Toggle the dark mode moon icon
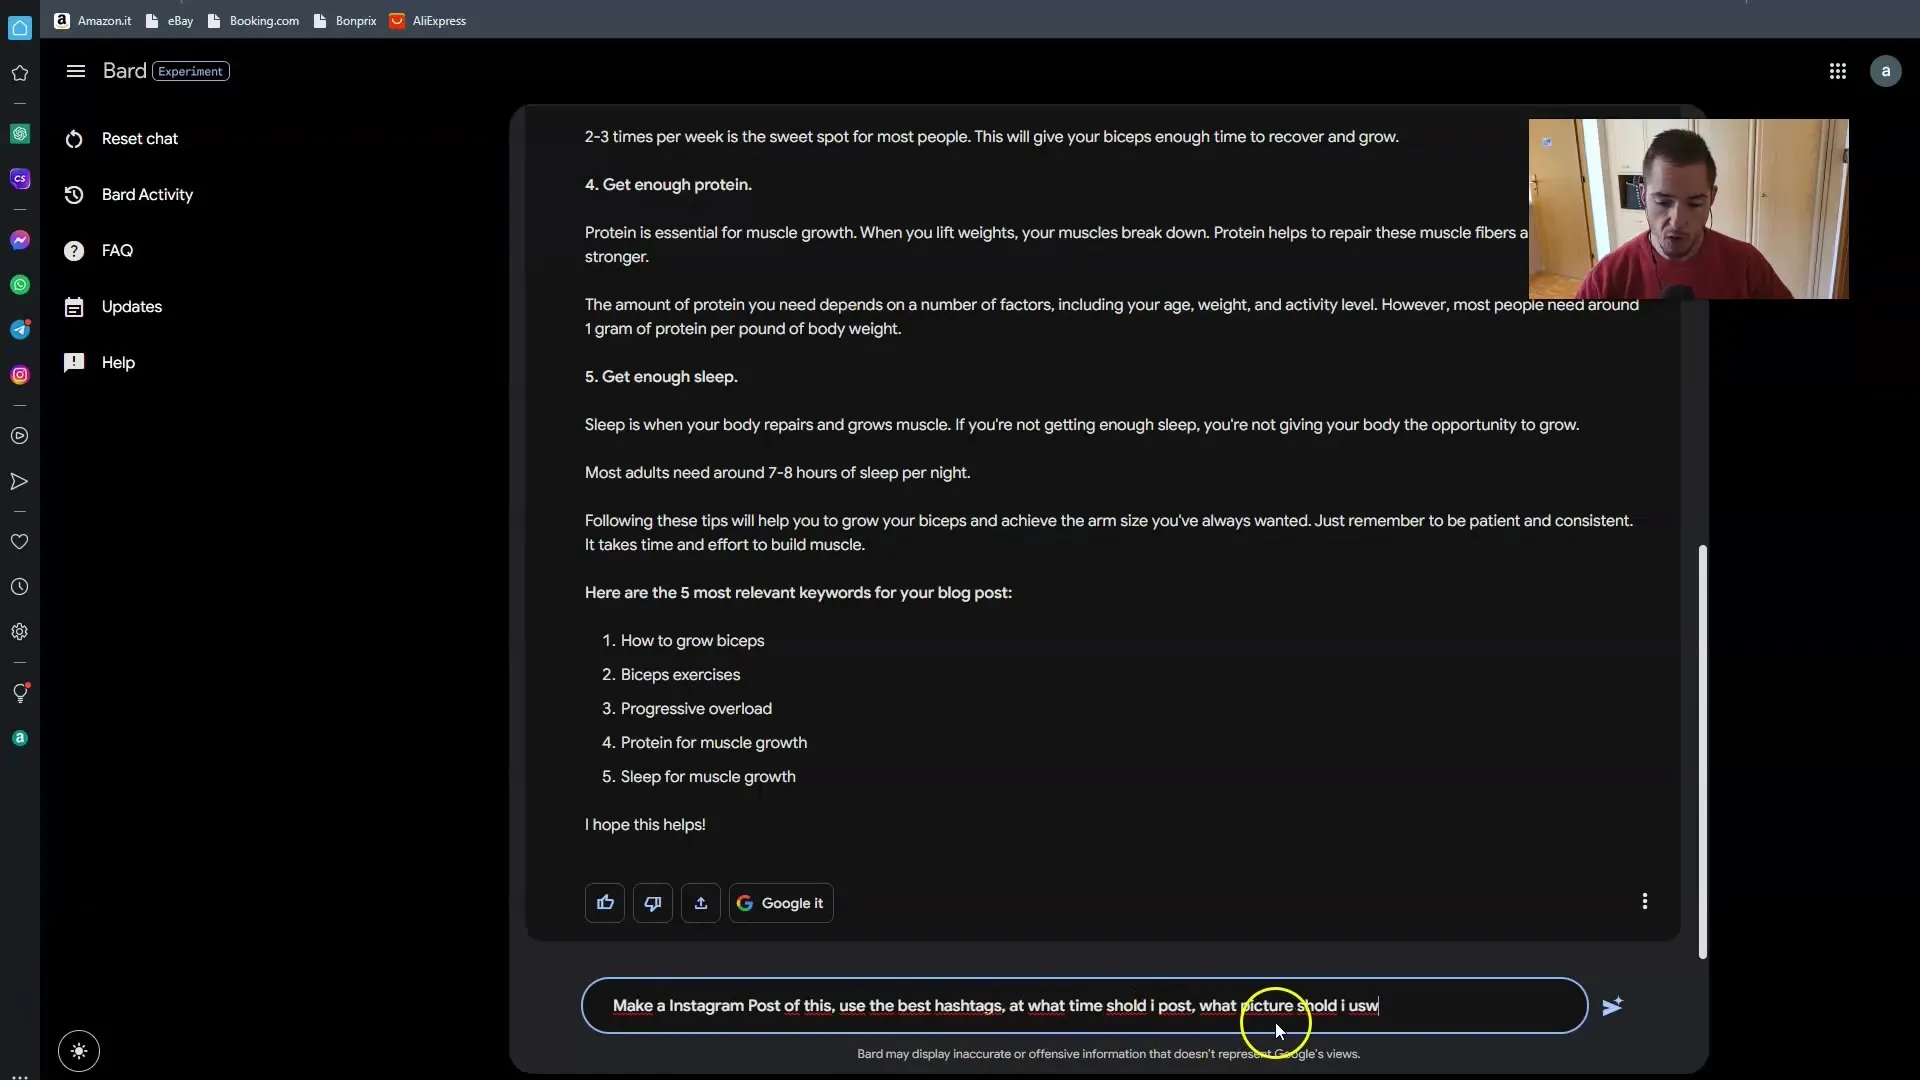Screen dimensions: 1920x1080 (78, 1051)
